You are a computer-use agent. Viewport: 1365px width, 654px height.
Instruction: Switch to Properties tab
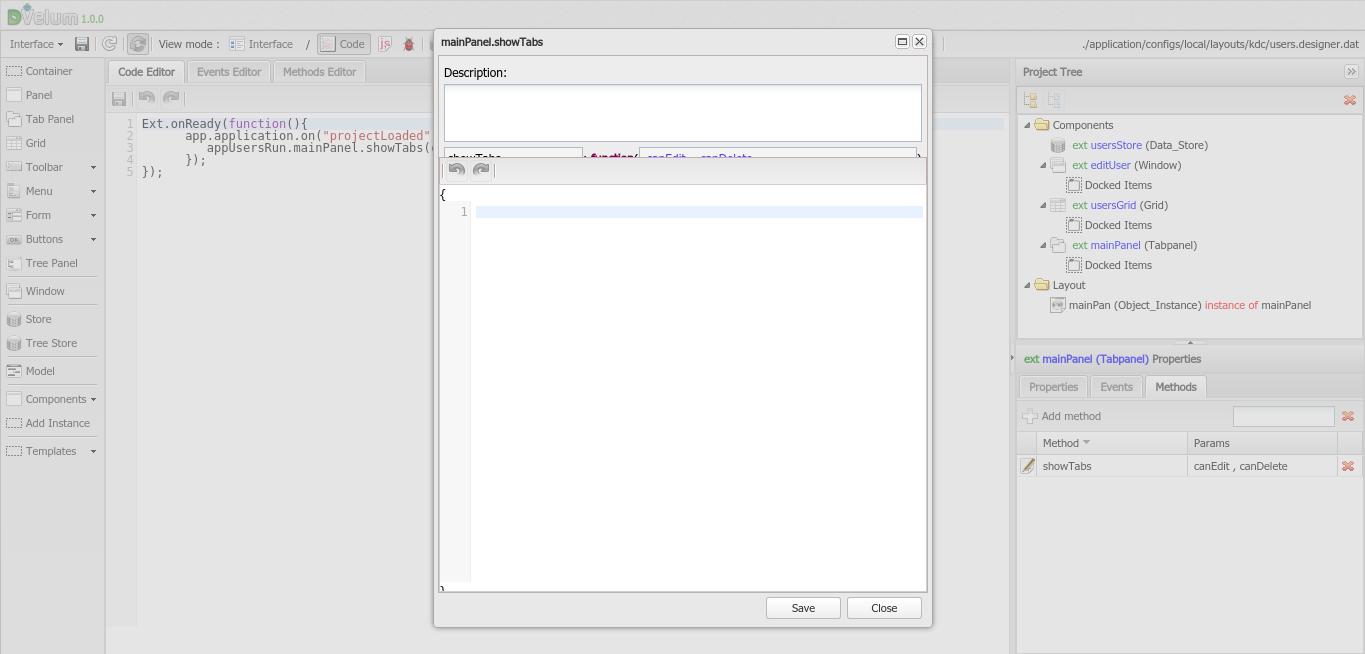[x=1053, y=387]
